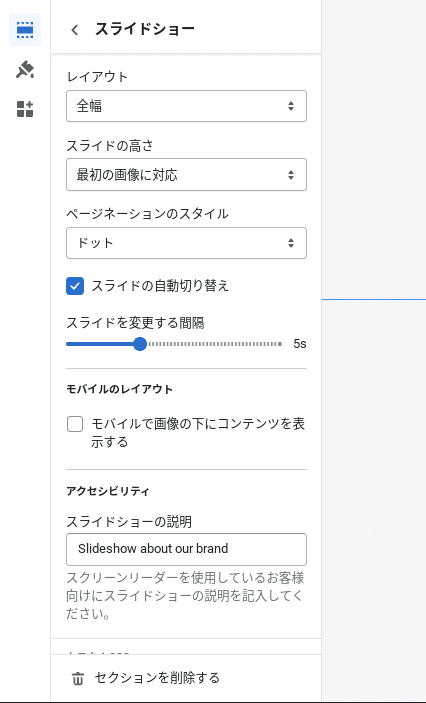The width and height of the screenshot is (426, 703).
Task: Enable モバイルで画像の下にコンテンツを表示する checkbox
Action: tap(75, 424)
